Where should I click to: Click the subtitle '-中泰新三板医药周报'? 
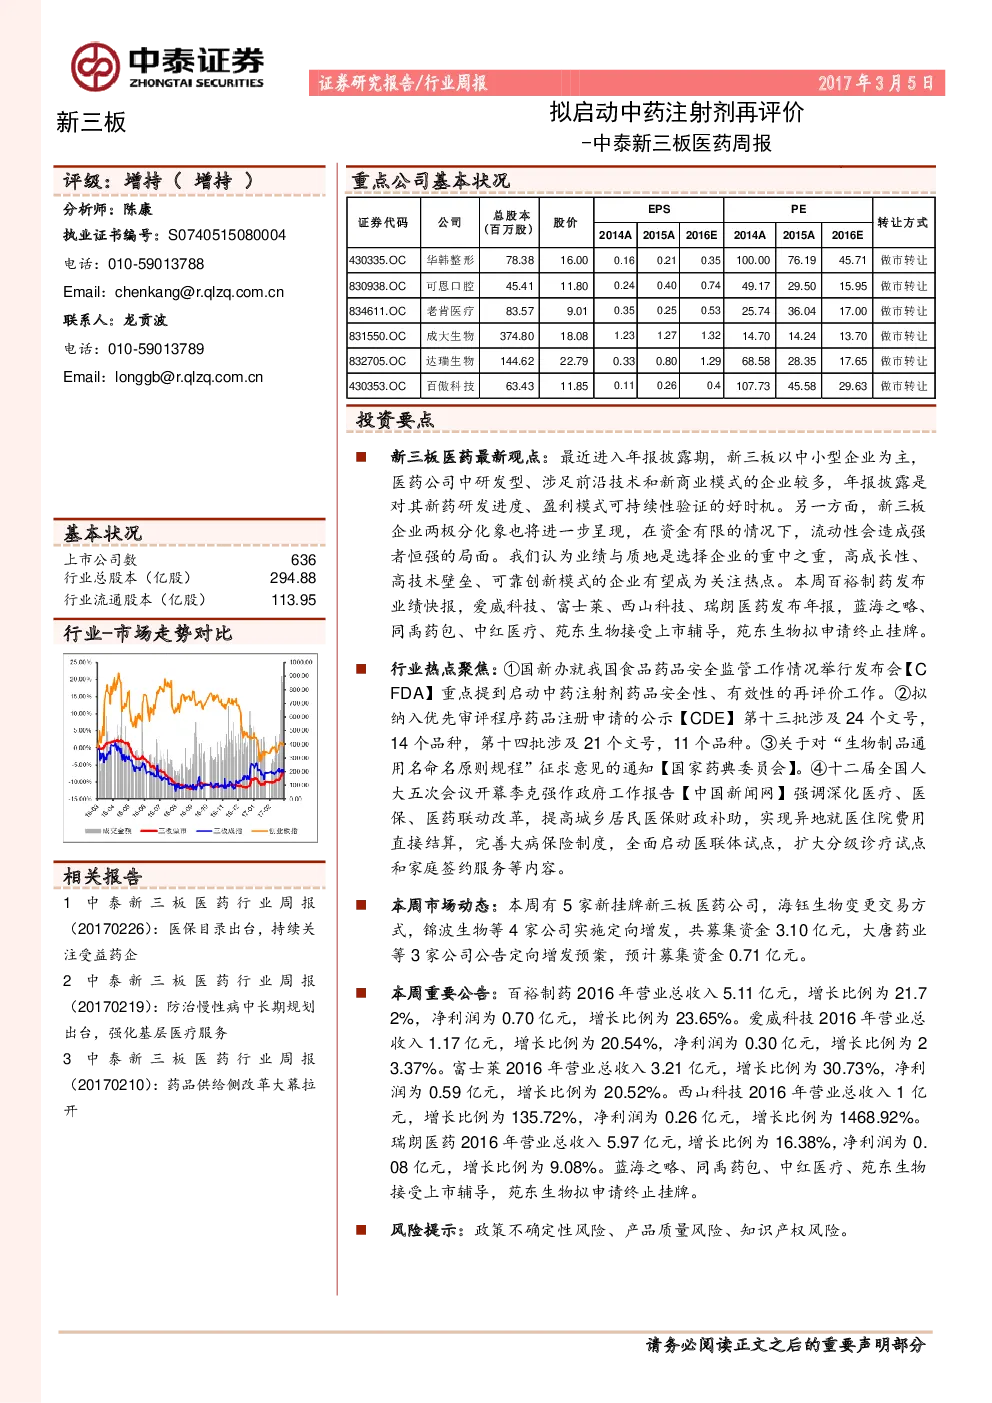pos(676,143)
